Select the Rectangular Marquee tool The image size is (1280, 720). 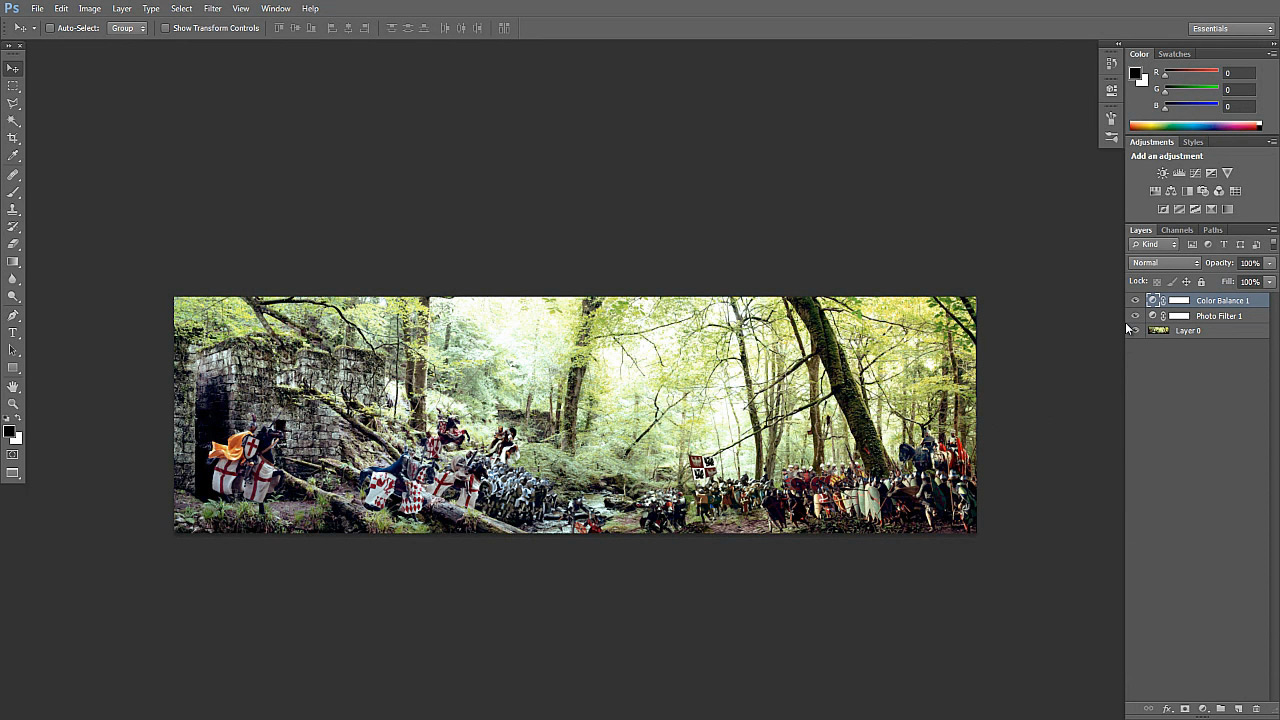point(13,86)
